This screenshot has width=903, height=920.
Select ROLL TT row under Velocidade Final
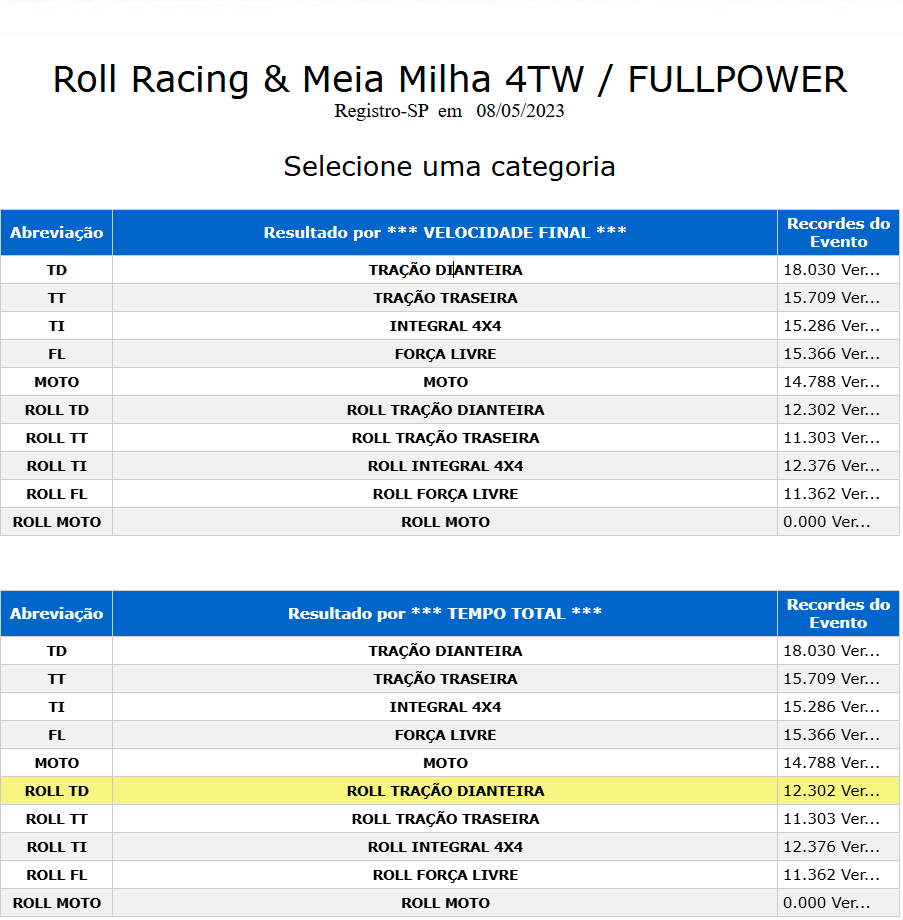click(57, 438)
